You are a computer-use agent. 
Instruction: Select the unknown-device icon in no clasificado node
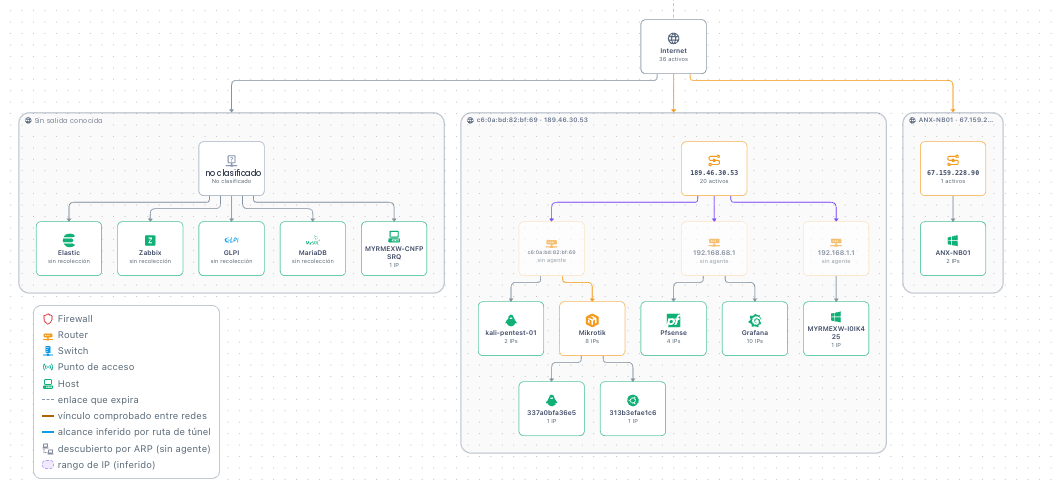[231, 160]
